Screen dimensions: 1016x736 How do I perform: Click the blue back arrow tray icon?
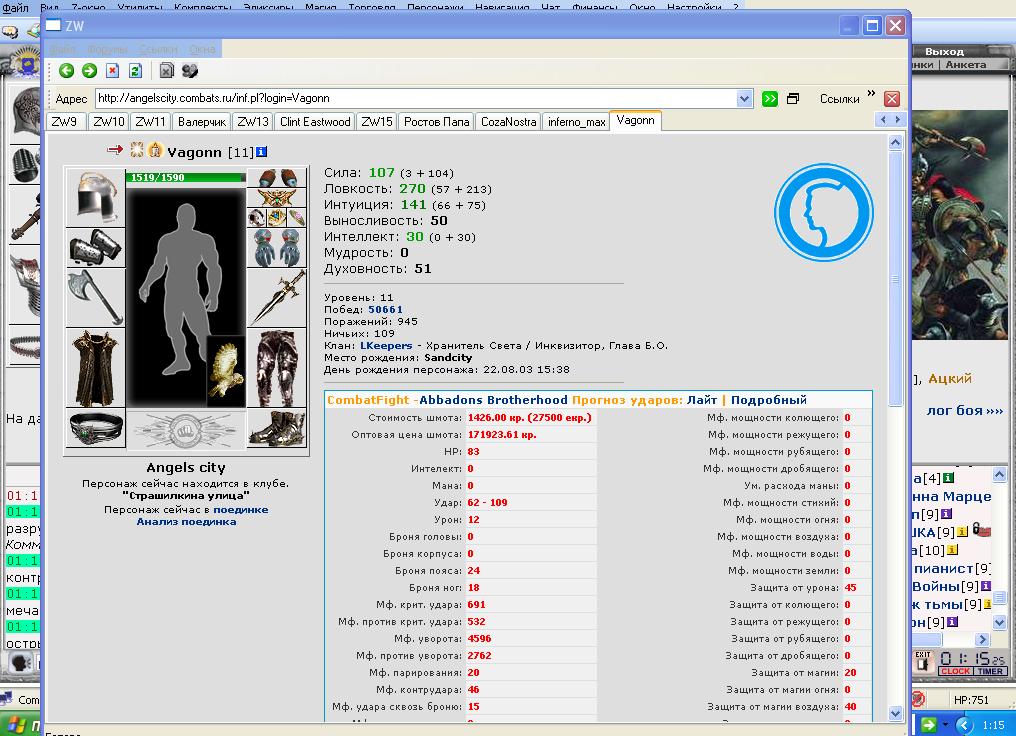click(965, 725)
